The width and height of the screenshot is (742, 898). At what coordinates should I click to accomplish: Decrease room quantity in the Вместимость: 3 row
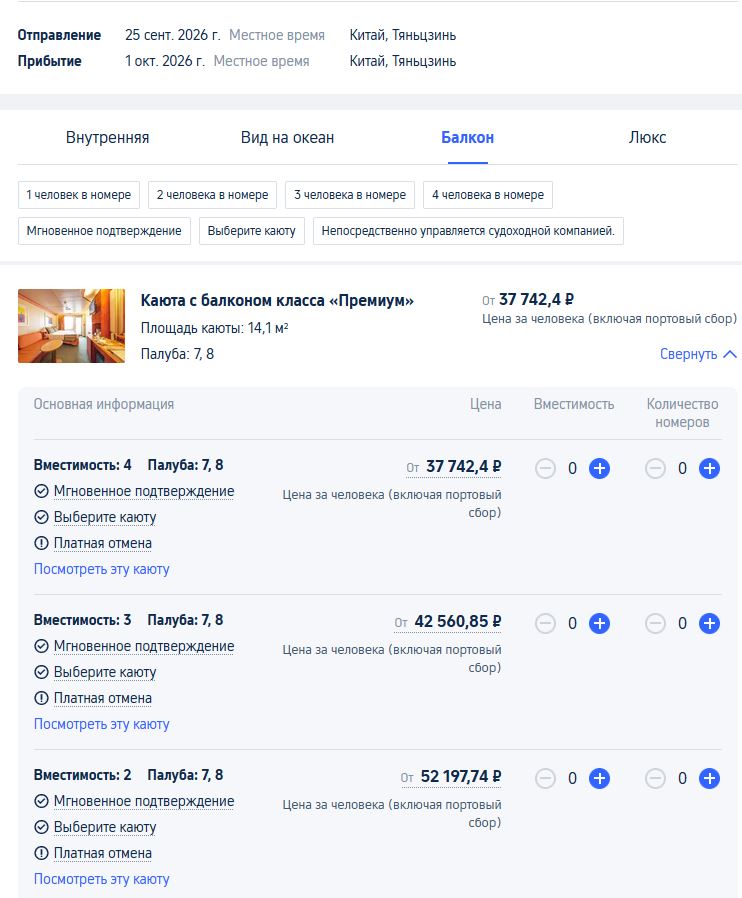655,623
